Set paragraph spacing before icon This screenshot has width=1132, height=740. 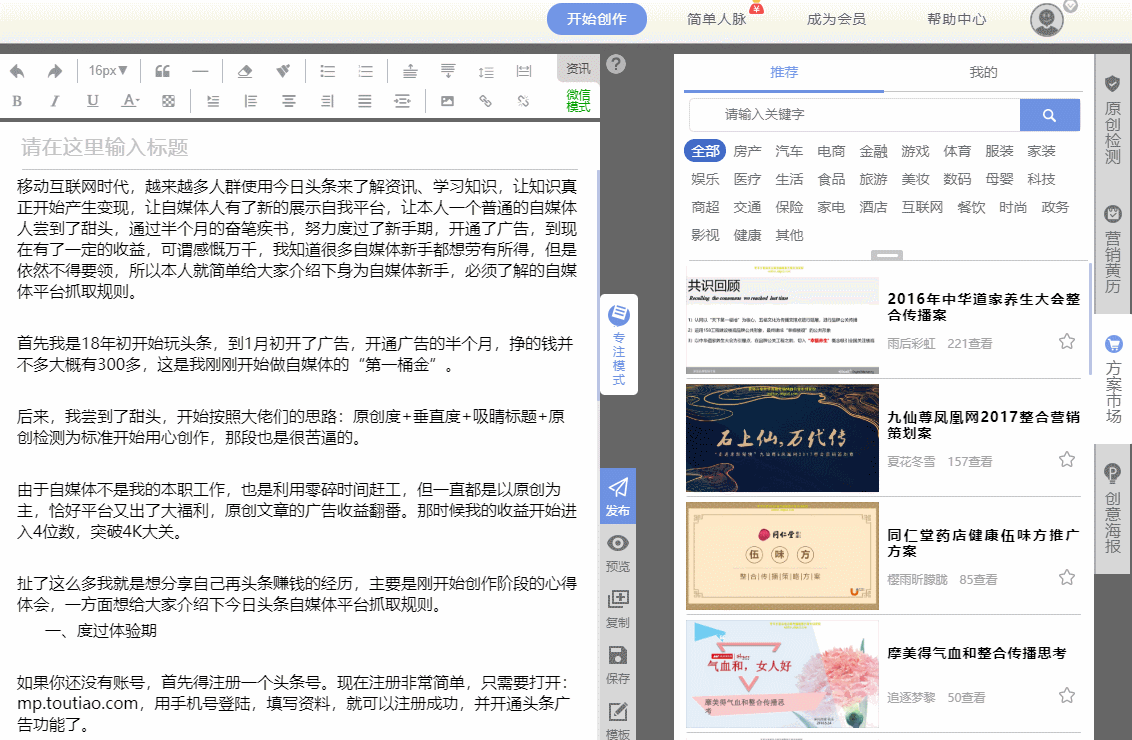coord(410,71)
